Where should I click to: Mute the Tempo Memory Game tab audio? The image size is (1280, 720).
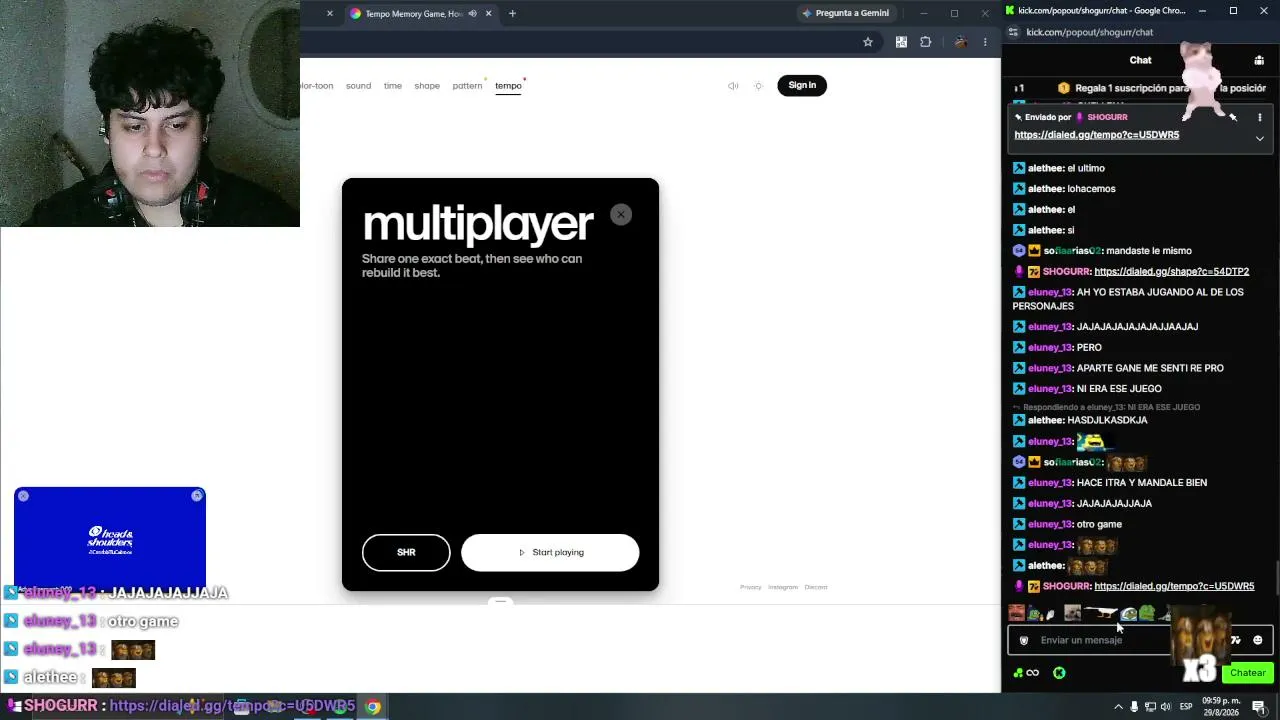[x=472, y=14]
